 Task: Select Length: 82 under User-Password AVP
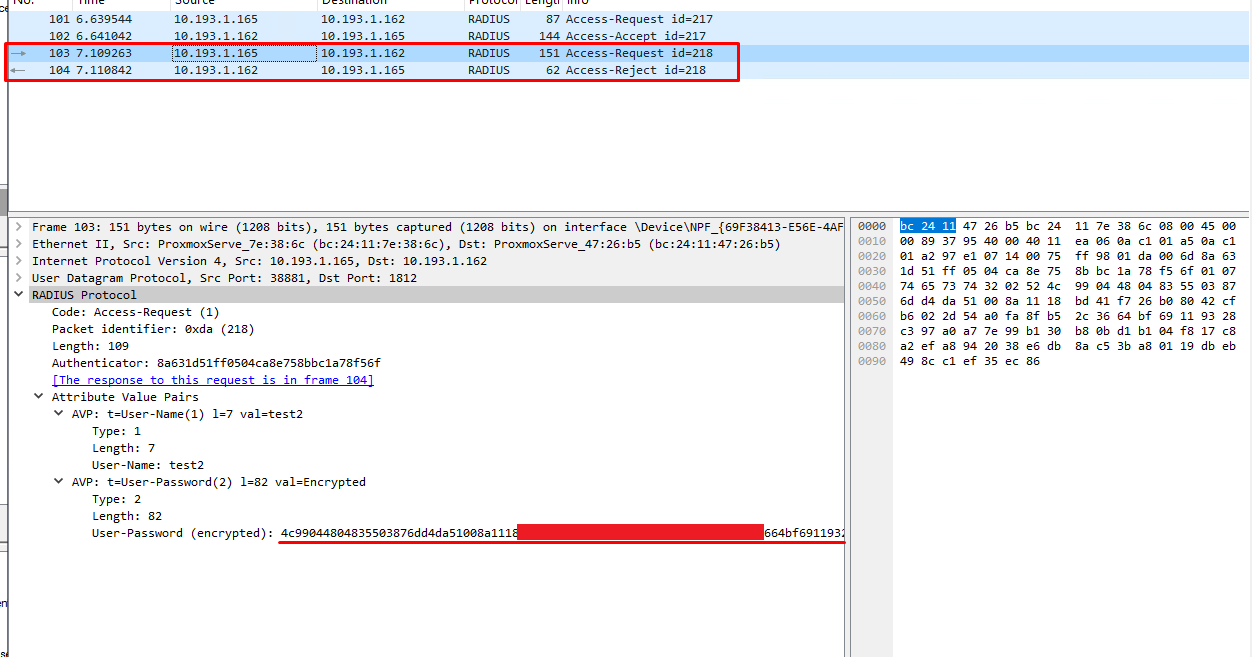[x=126, y=516]
